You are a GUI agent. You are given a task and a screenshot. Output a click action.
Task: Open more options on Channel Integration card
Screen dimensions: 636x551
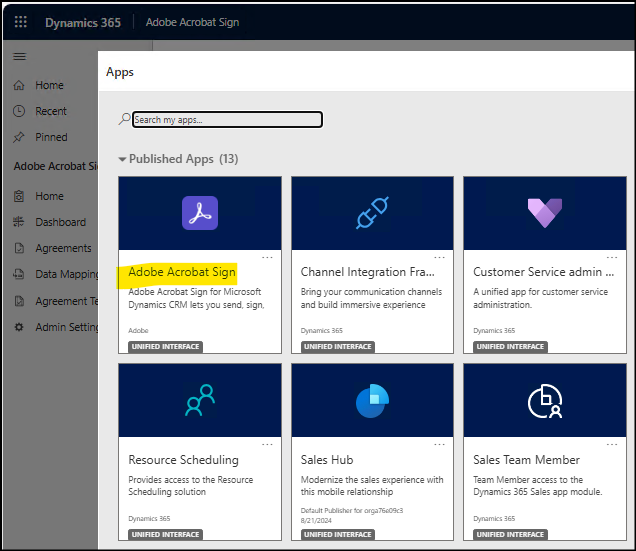[x=439, y=257]
